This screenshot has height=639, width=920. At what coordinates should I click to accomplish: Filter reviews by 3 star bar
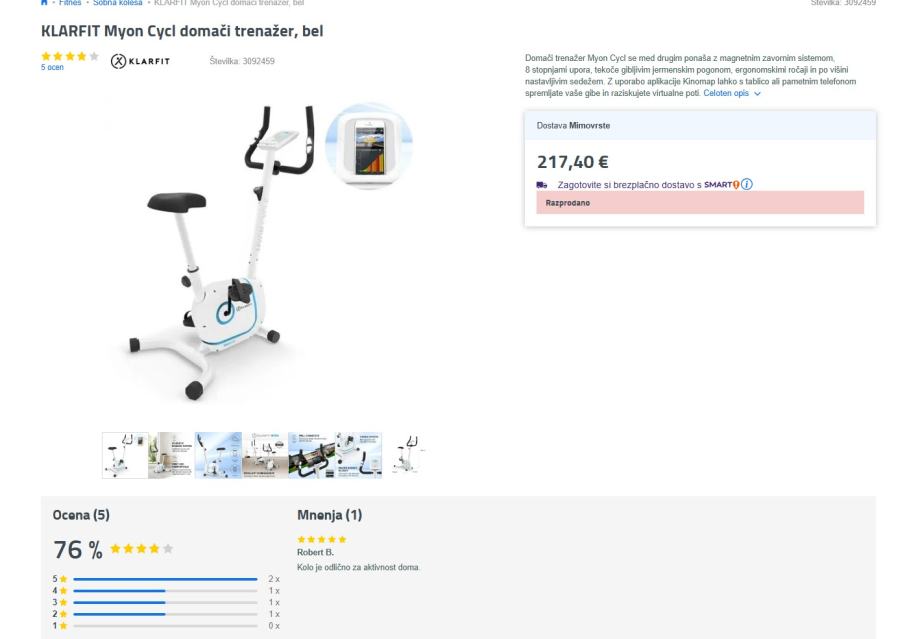click(165, 603)
